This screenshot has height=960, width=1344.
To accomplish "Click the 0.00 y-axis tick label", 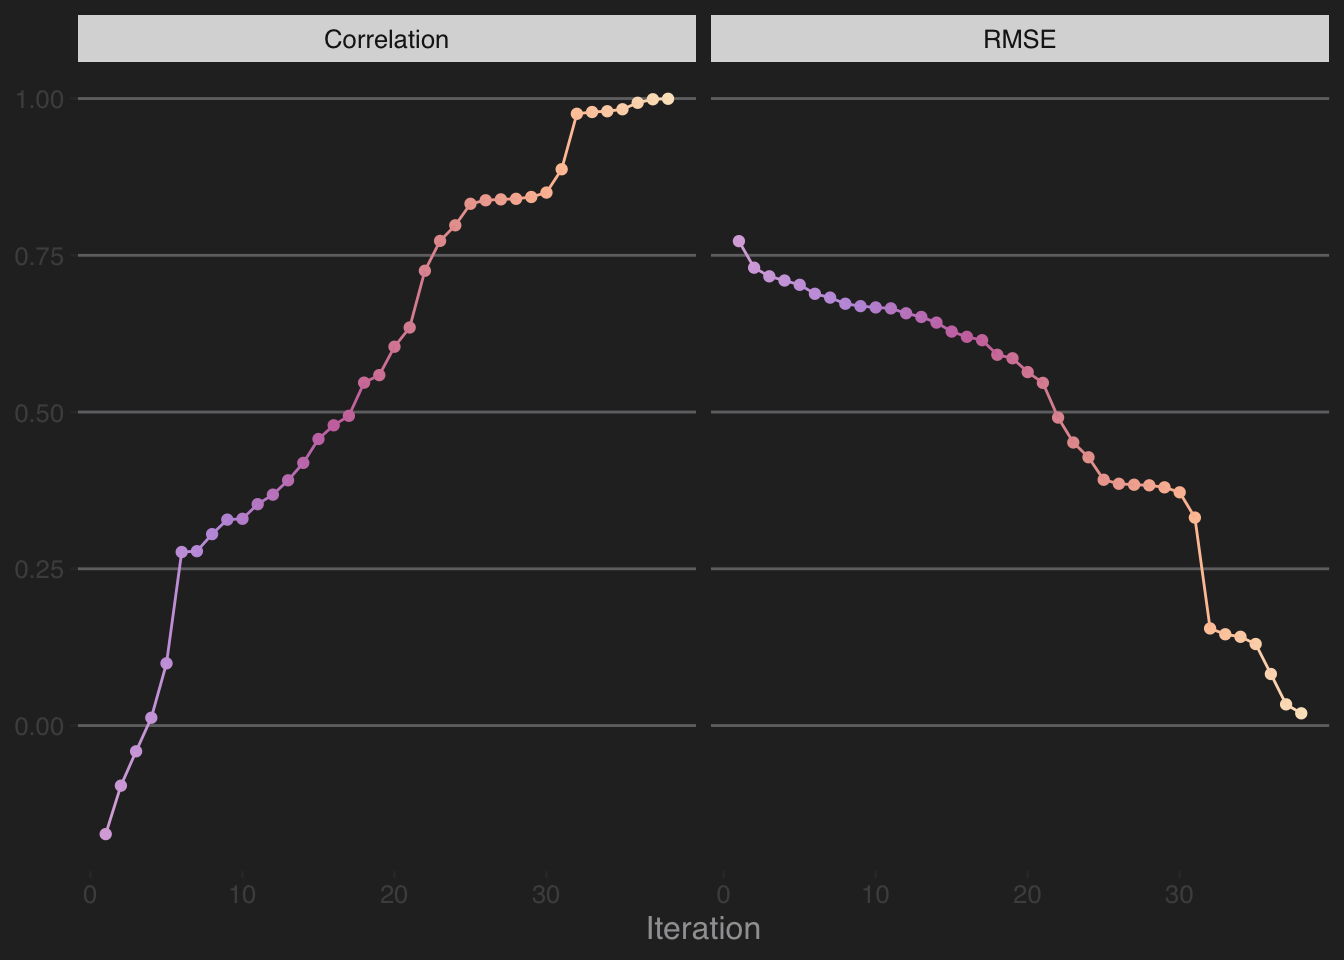I will [39, 726].
